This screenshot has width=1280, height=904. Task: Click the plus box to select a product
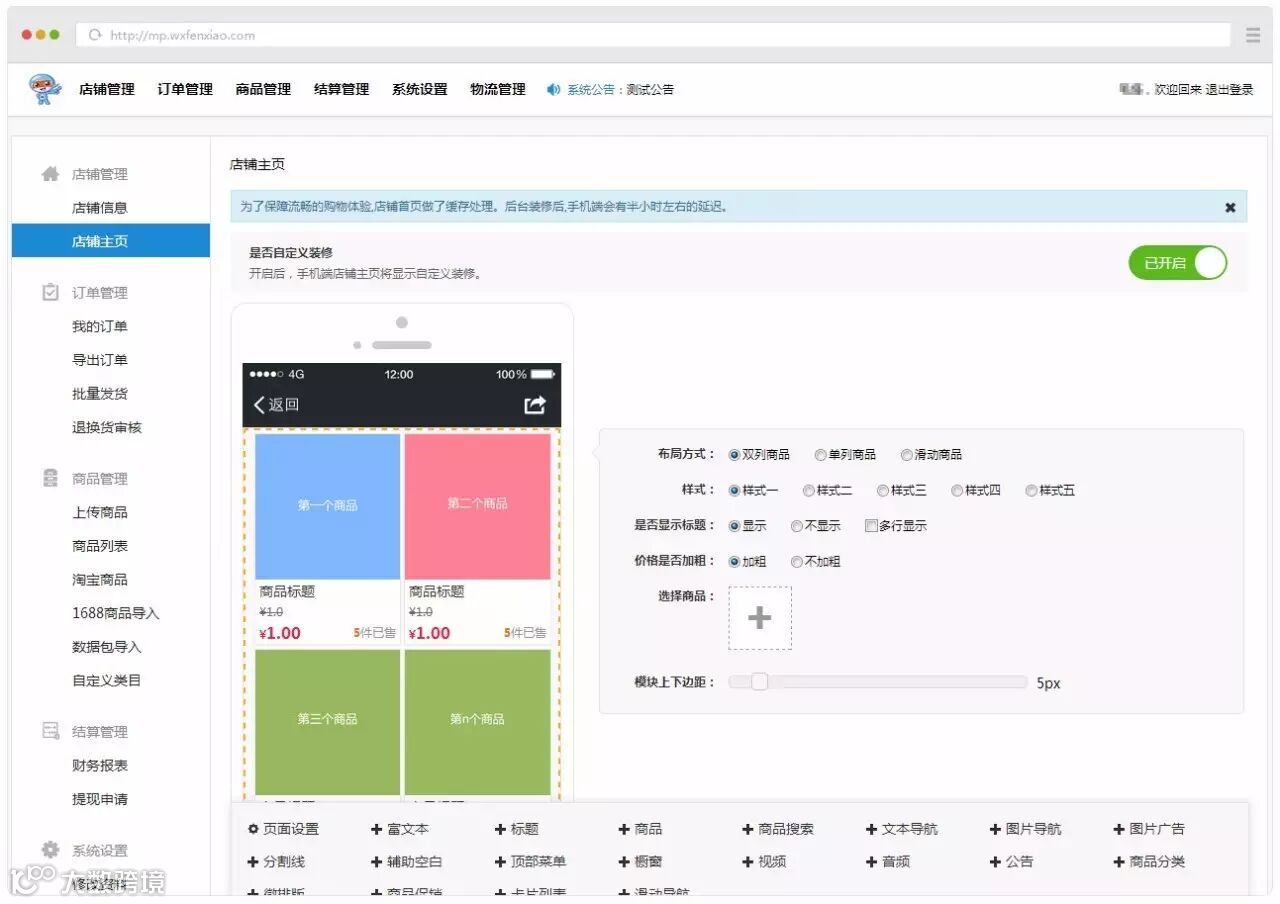tap(760, 618)
